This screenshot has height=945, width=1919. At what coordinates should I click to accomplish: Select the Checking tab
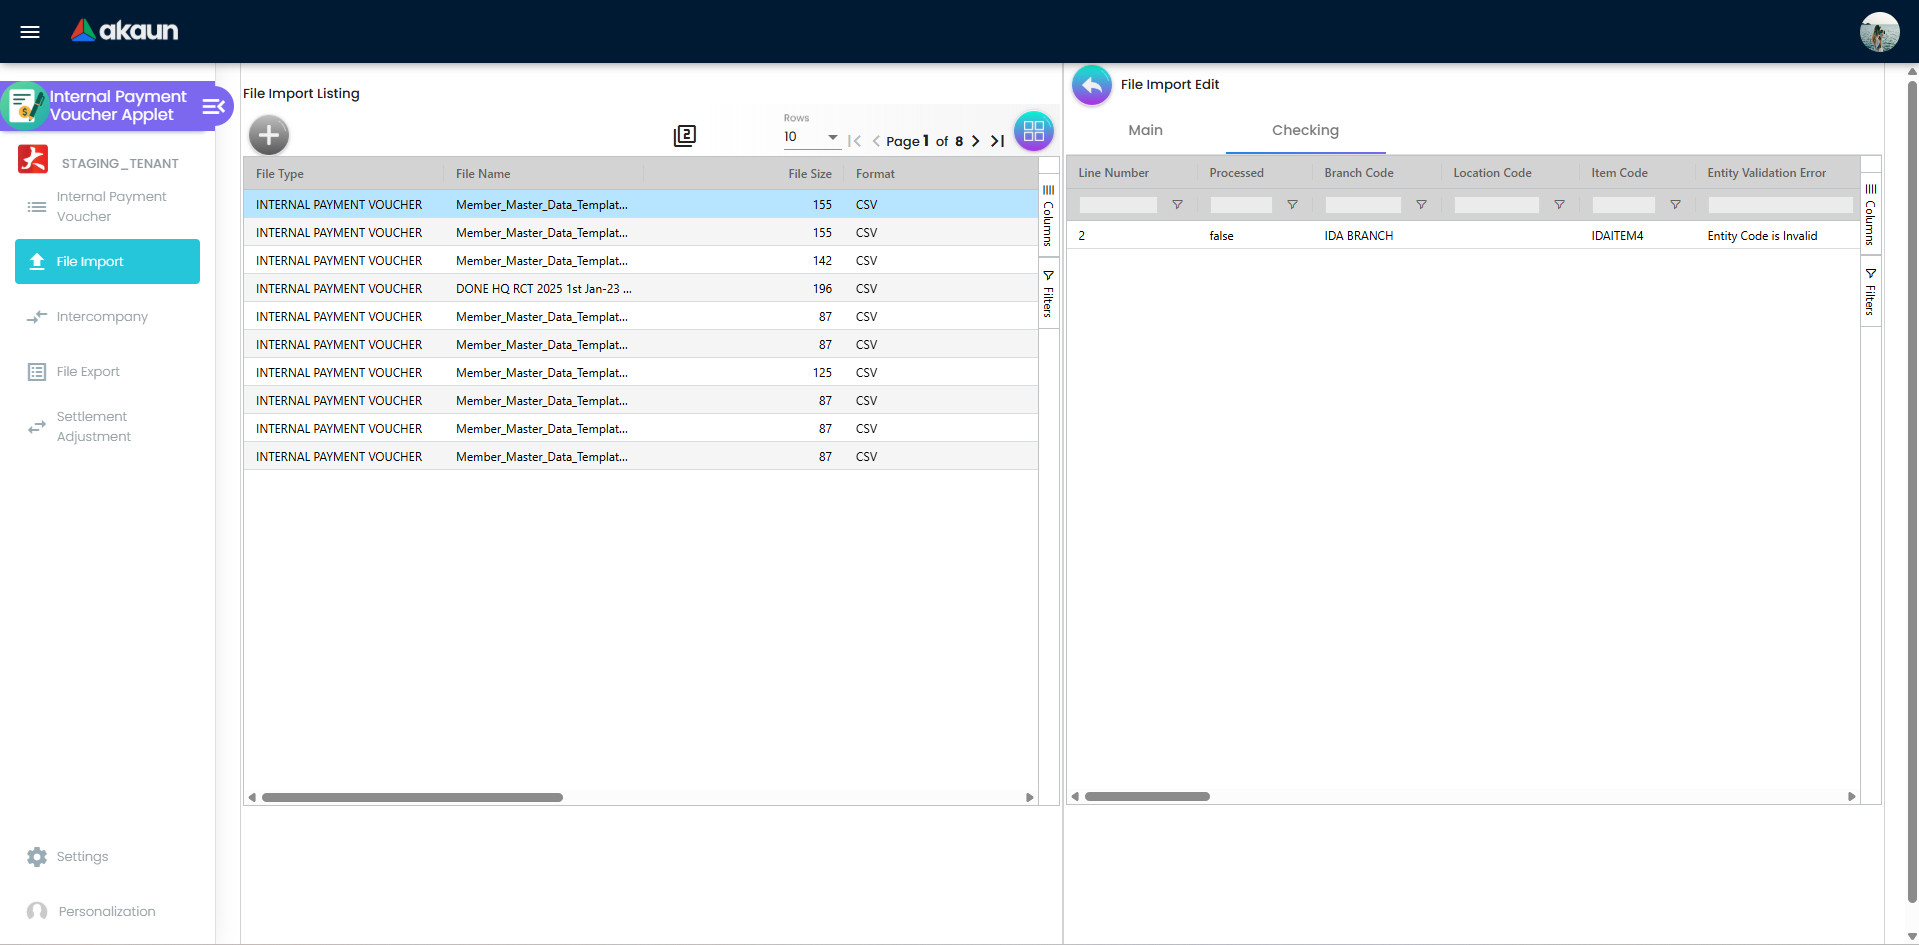1304,130
